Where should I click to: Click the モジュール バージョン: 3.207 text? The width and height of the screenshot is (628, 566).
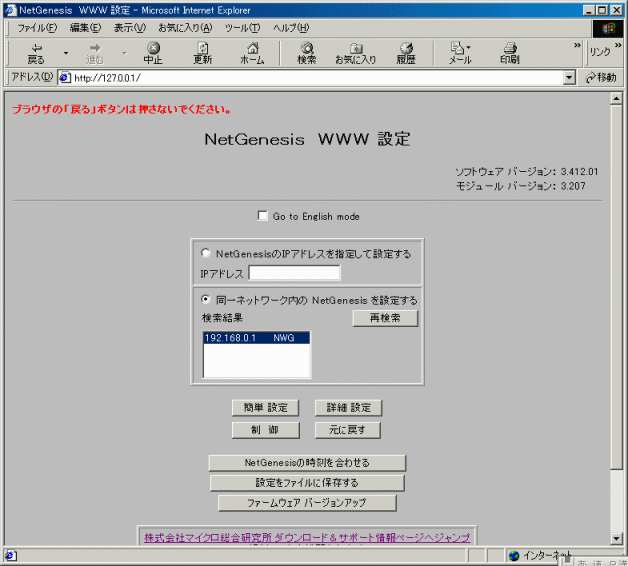pos(521,186)
